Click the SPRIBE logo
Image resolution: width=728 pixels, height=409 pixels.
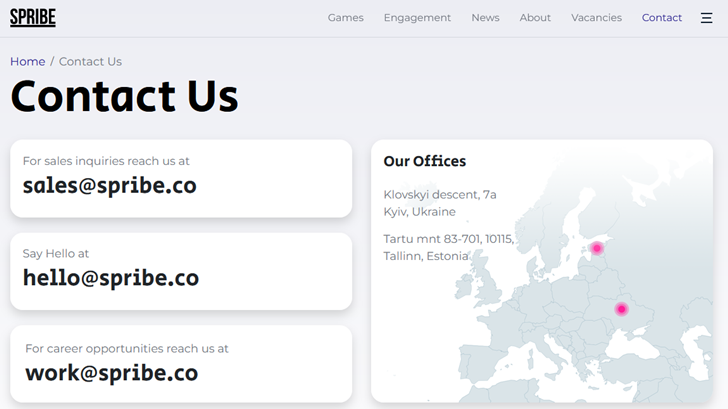point(33,18)
